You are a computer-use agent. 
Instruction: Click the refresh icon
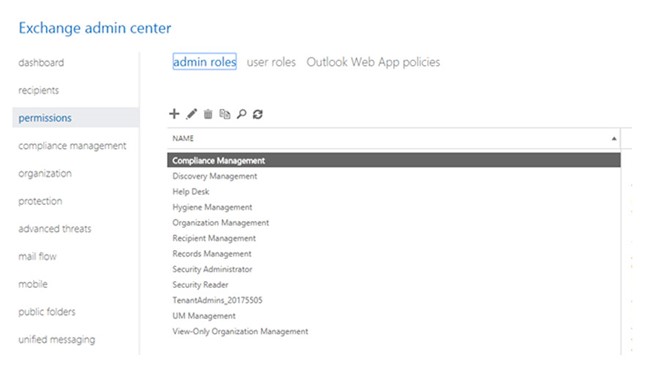(258, 114)
